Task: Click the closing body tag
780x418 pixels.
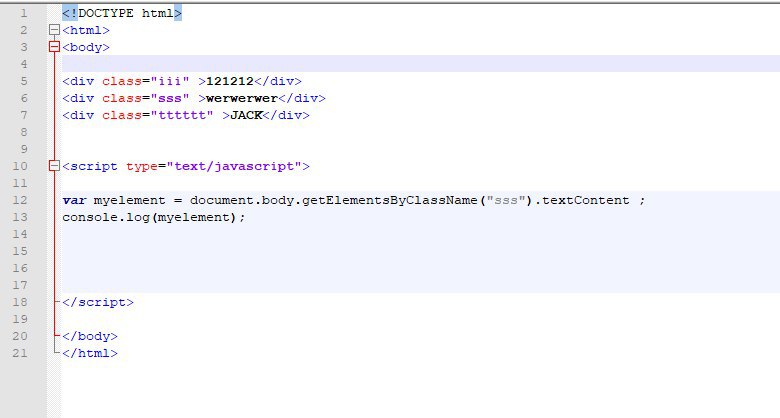Action: [90, 336]
